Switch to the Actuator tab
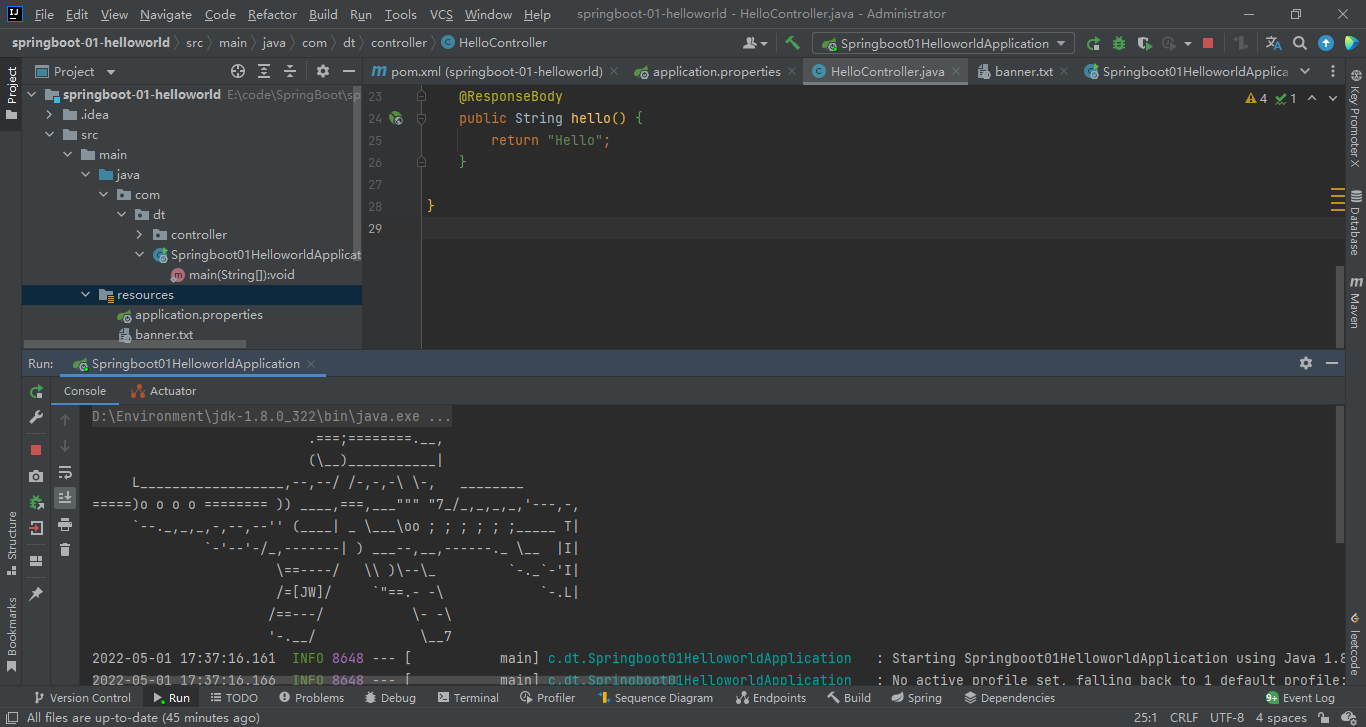The width and height of the screenshot is (1366, 727). [x=163, y=391]
